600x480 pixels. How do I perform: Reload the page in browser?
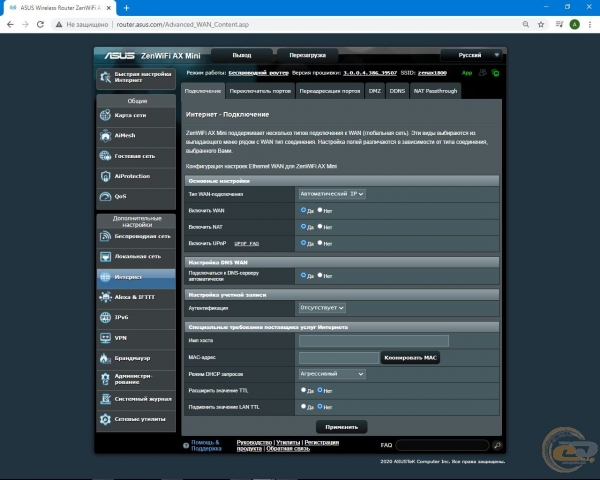40,24
